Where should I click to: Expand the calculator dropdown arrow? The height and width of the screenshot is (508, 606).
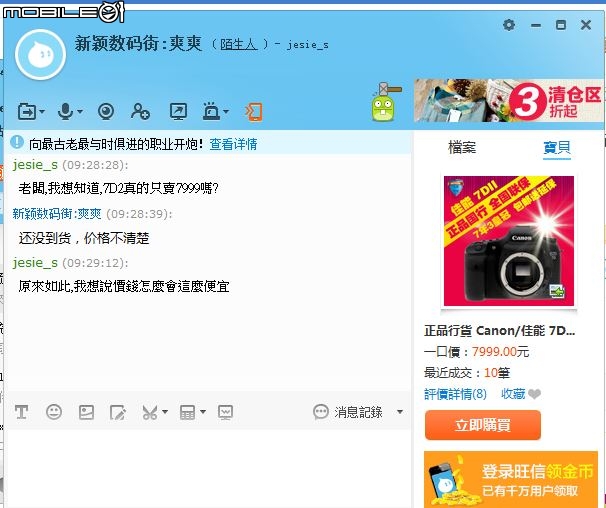coord(203,412)
